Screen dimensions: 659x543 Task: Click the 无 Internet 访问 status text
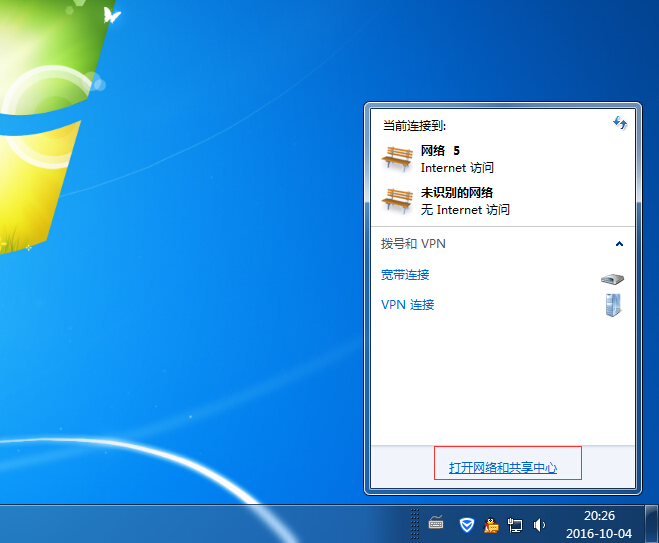pos(465,209)
